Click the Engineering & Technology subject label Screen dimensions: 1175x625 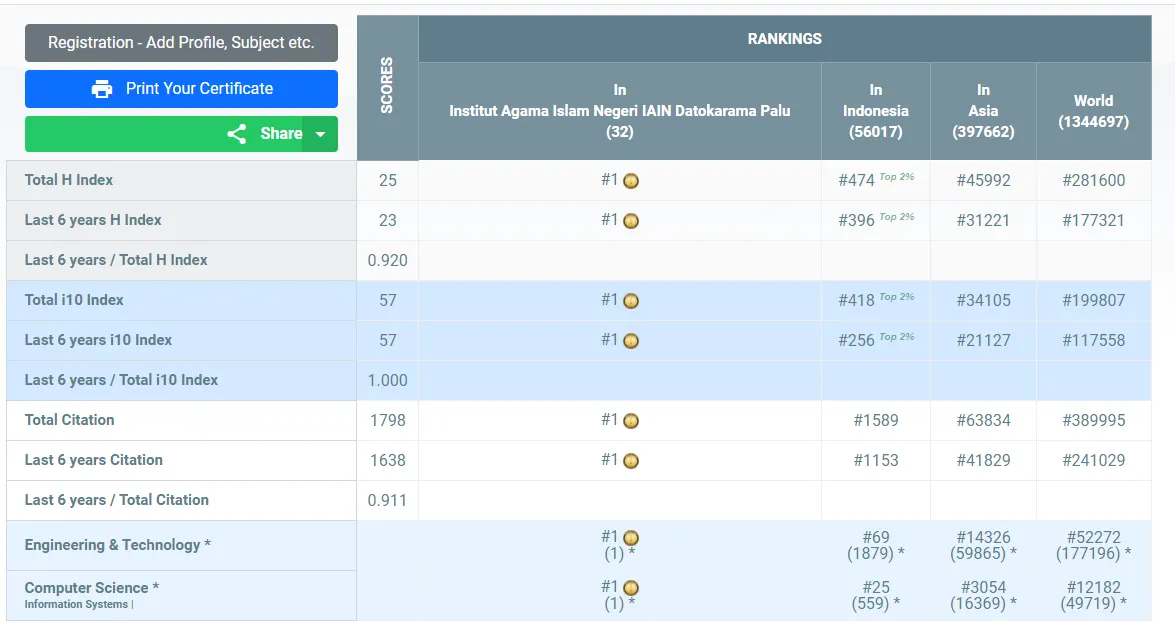(x=118, y=545)
